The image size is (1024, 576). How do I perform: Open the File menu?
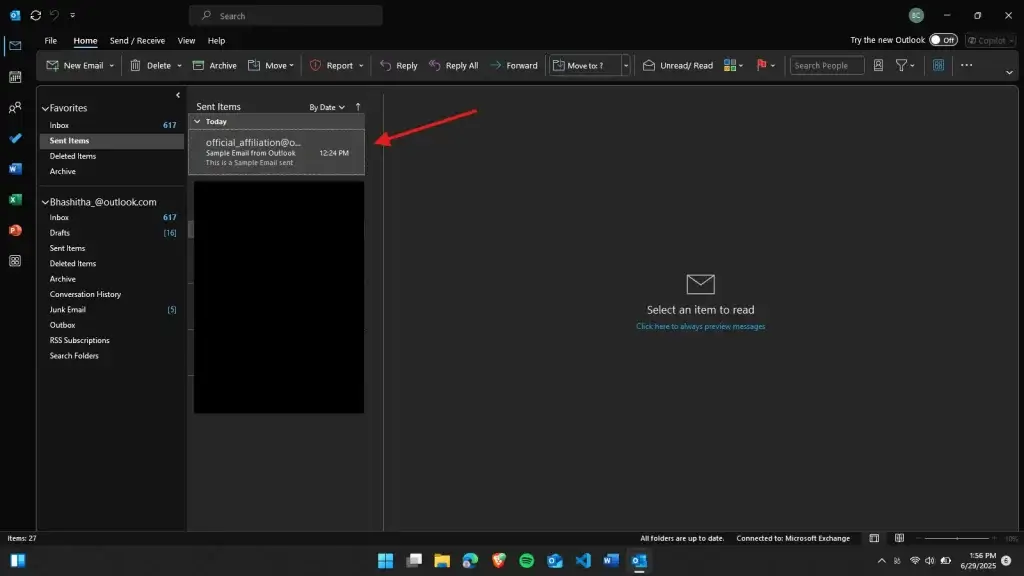pyautogui.click(x=50, y=40)
